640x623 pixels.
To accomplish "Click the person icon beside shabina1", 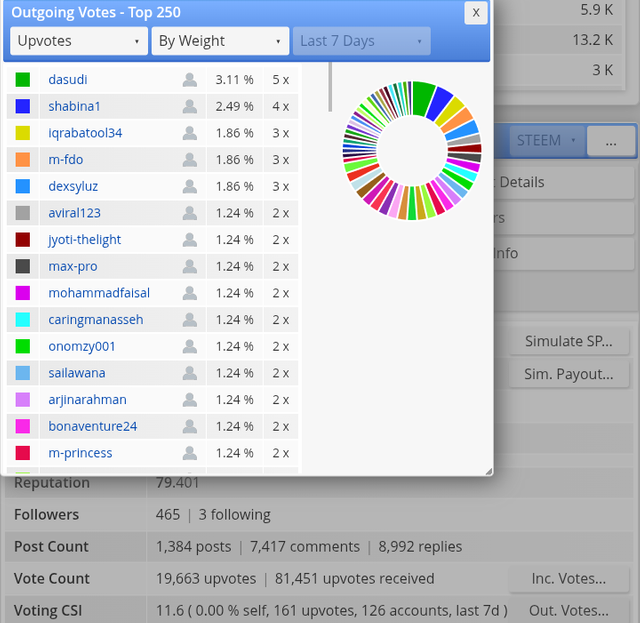I will coord(189,106).
